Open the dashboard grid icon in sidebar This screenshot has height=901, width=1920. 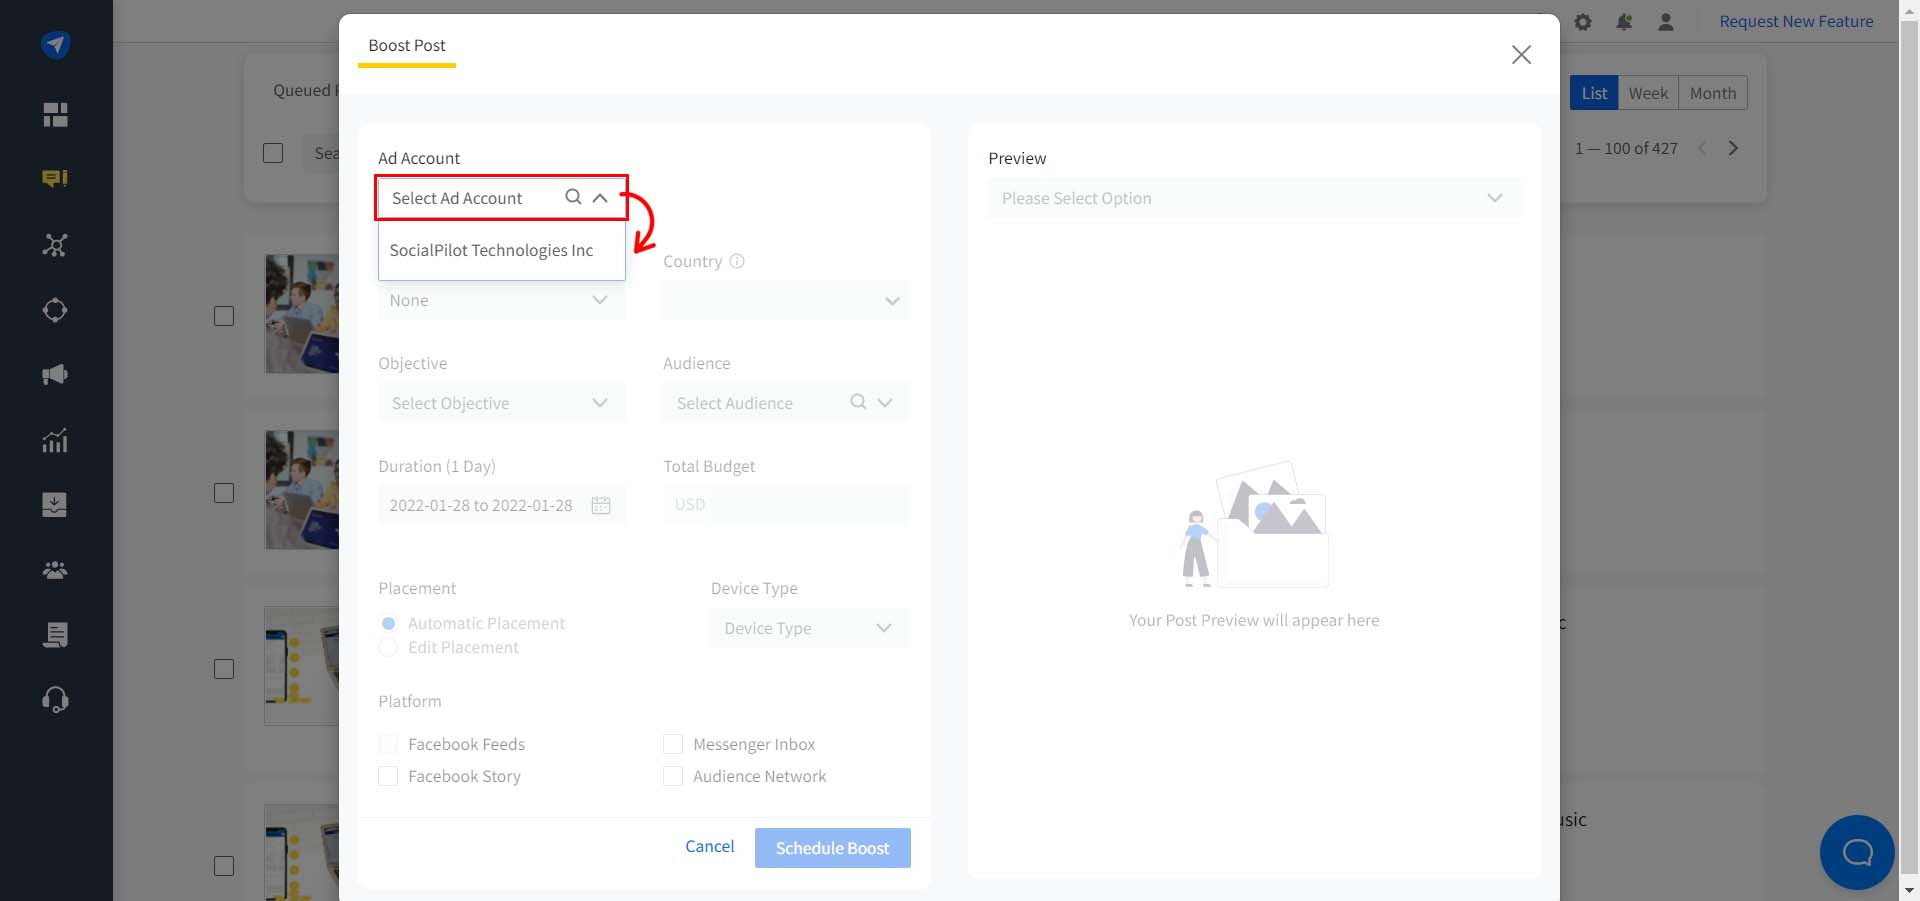point(55,115)
